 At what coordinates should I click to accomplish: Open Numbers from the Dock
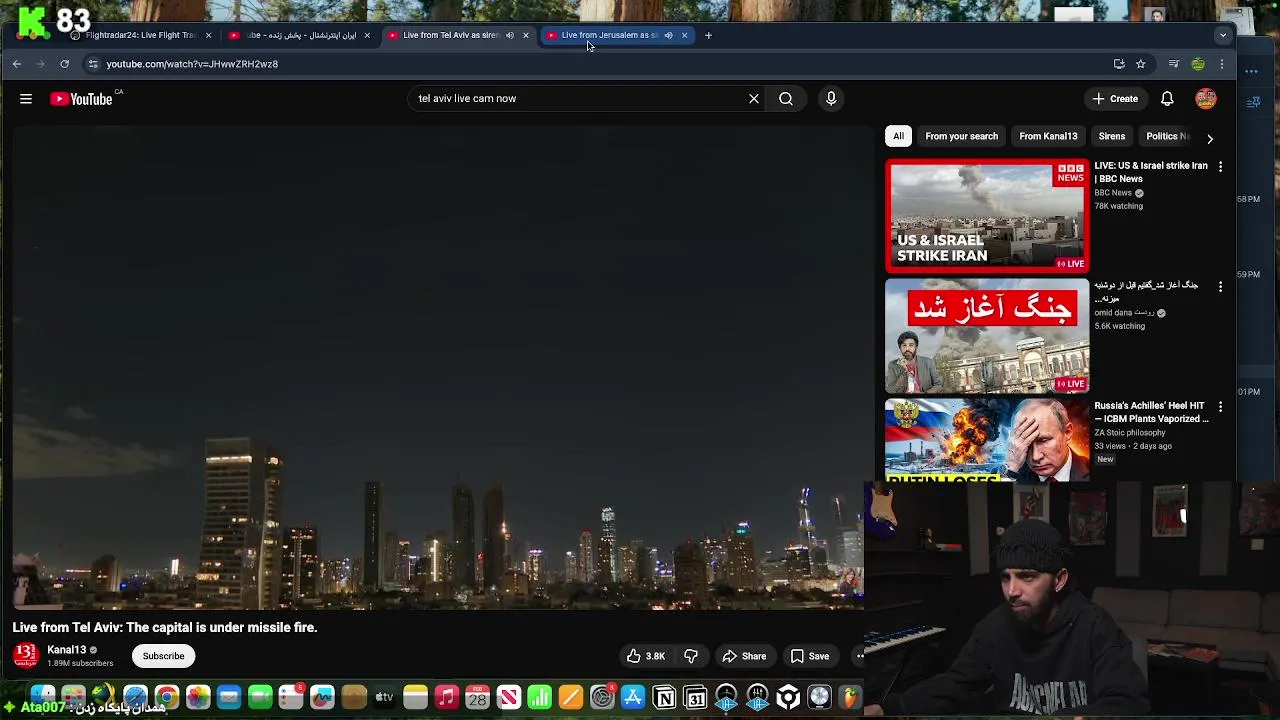pos(539,697)
